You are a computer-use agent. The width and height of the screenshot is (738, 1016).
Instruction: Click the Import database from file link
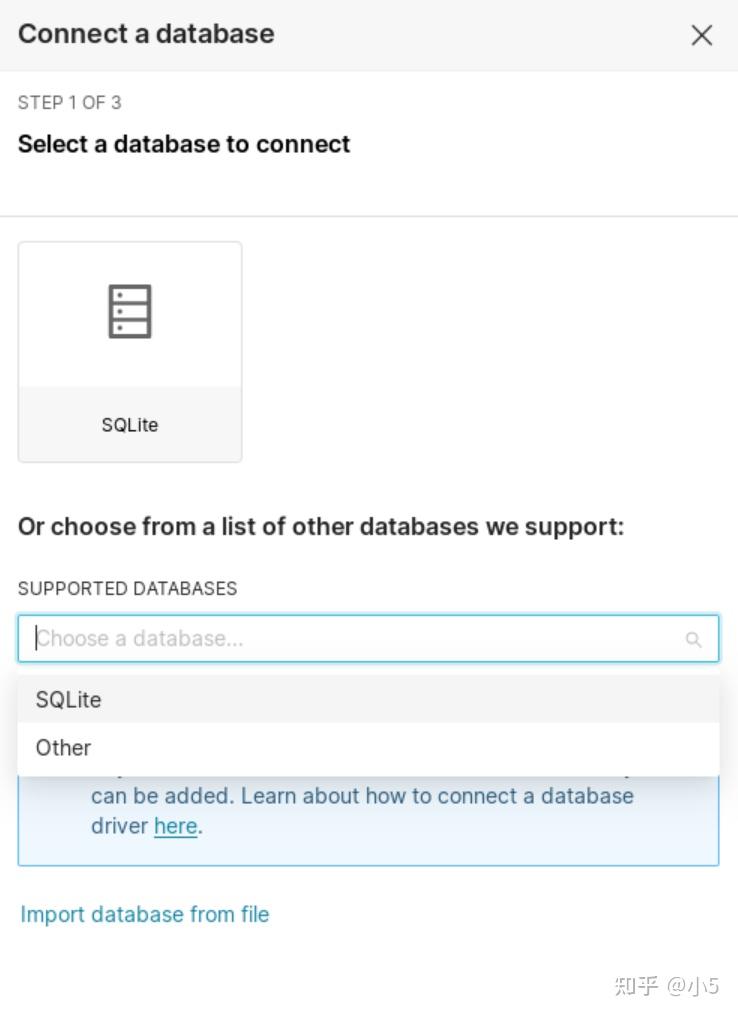click(x=144, y=914)
